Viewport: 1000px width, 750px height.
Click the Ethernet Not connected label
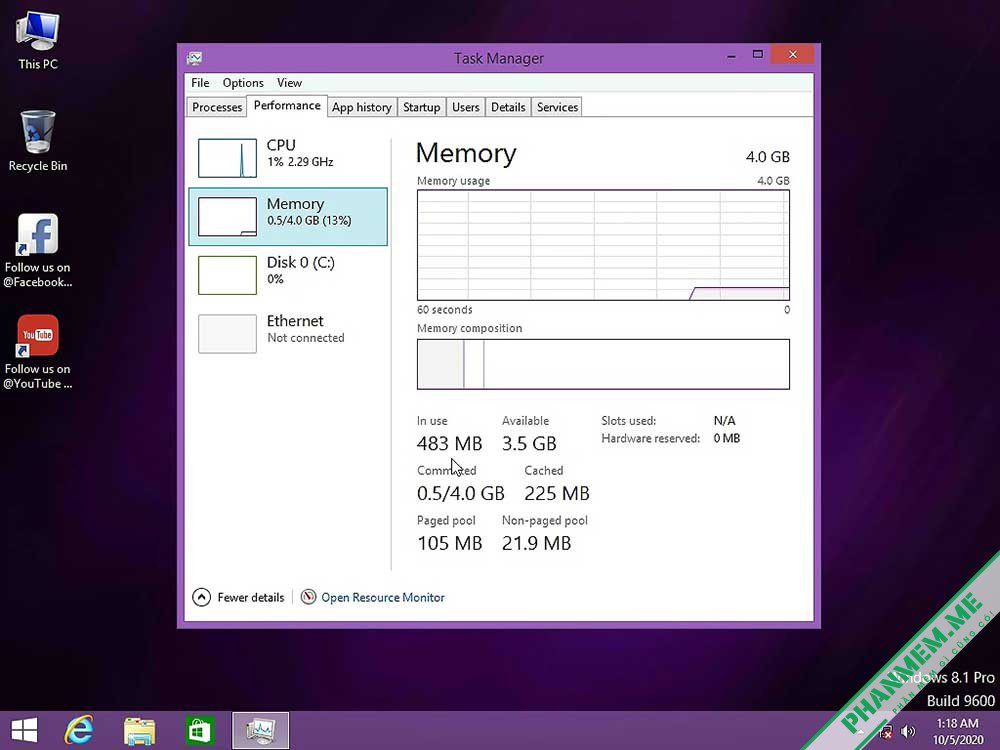click(305, 328)
